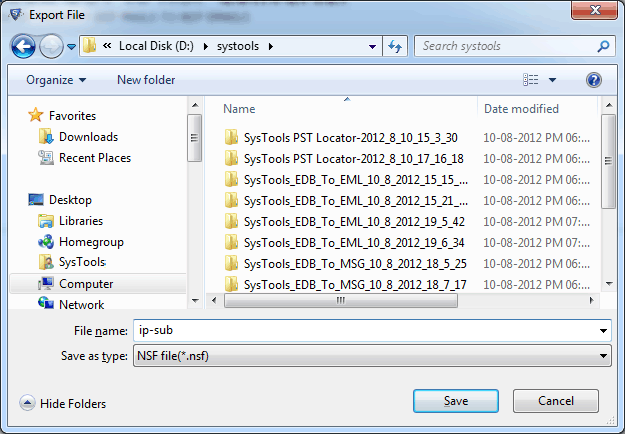Open the Organize menu
Image resolution: width=625 pixels, height=434 pixels.
coord(56,80)
